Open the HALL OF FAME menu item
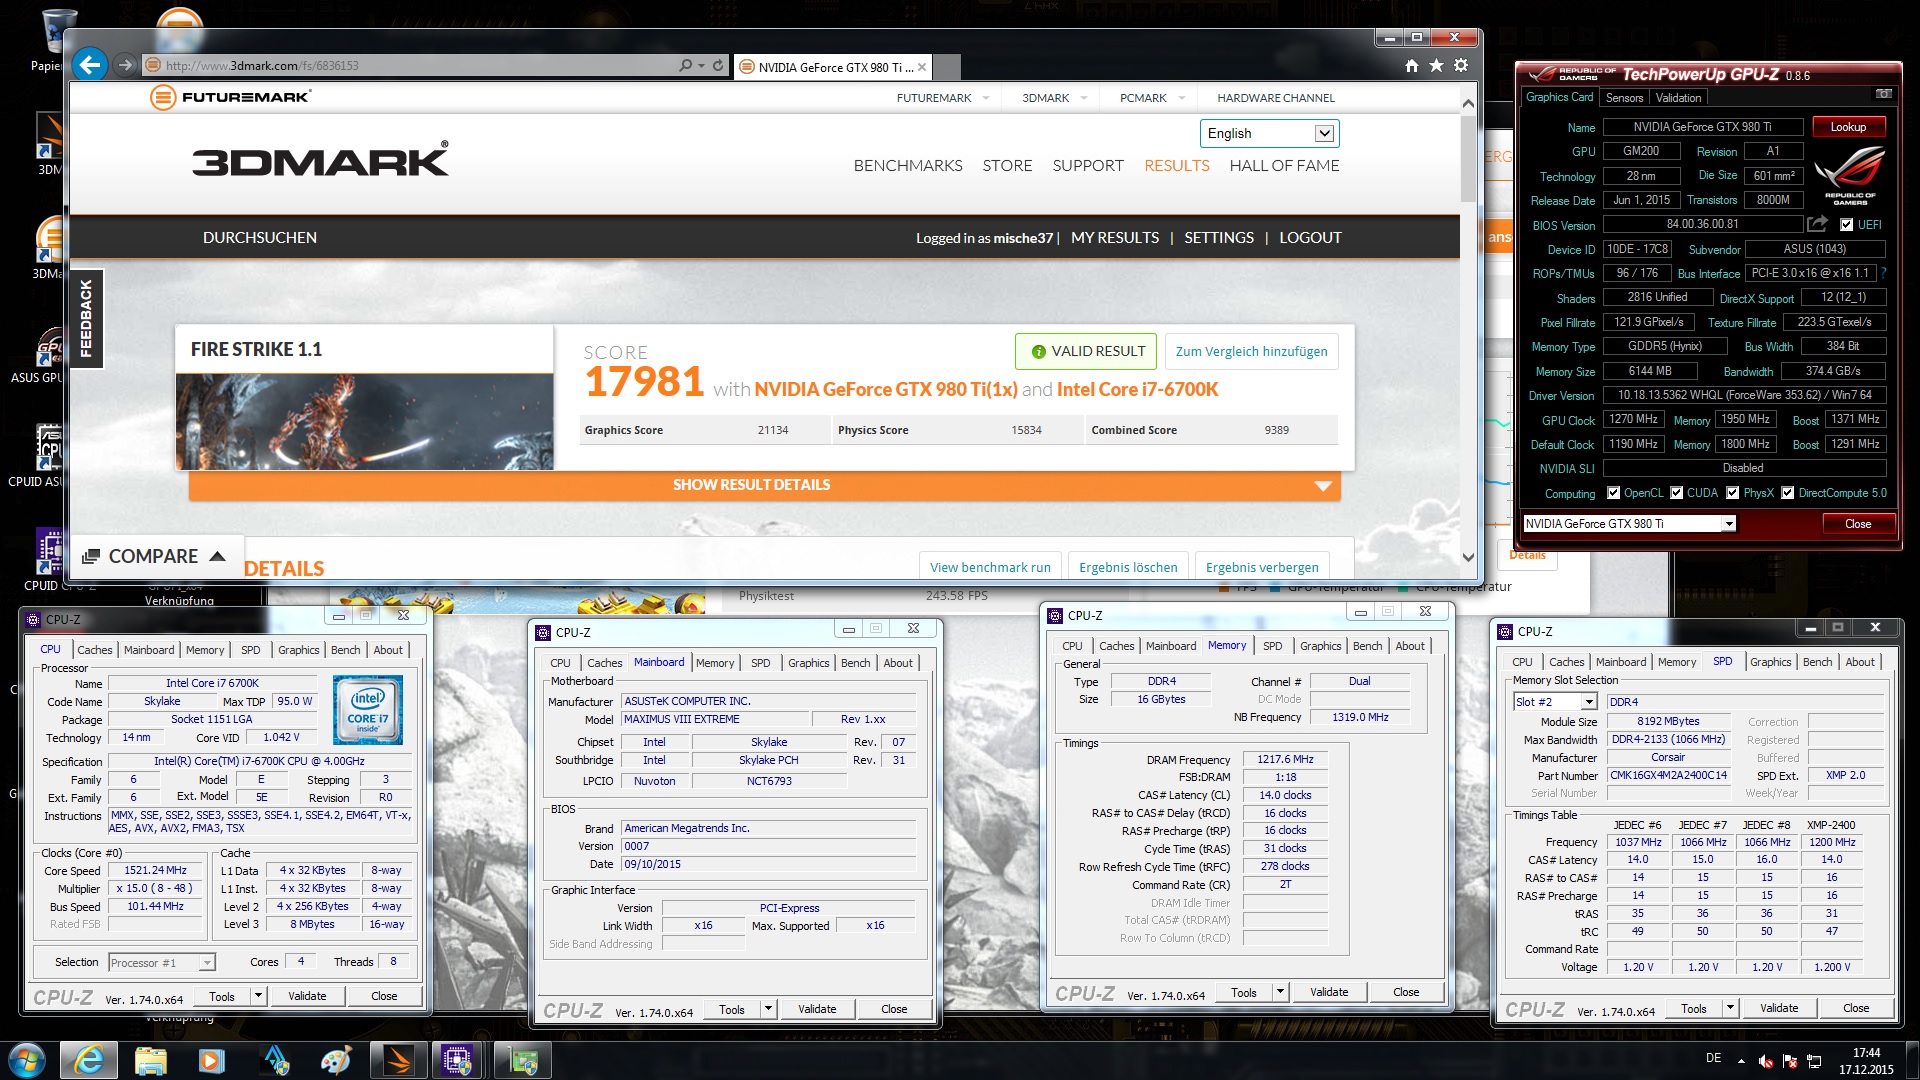The image size is (1920, 1080). pos(1284,166)
